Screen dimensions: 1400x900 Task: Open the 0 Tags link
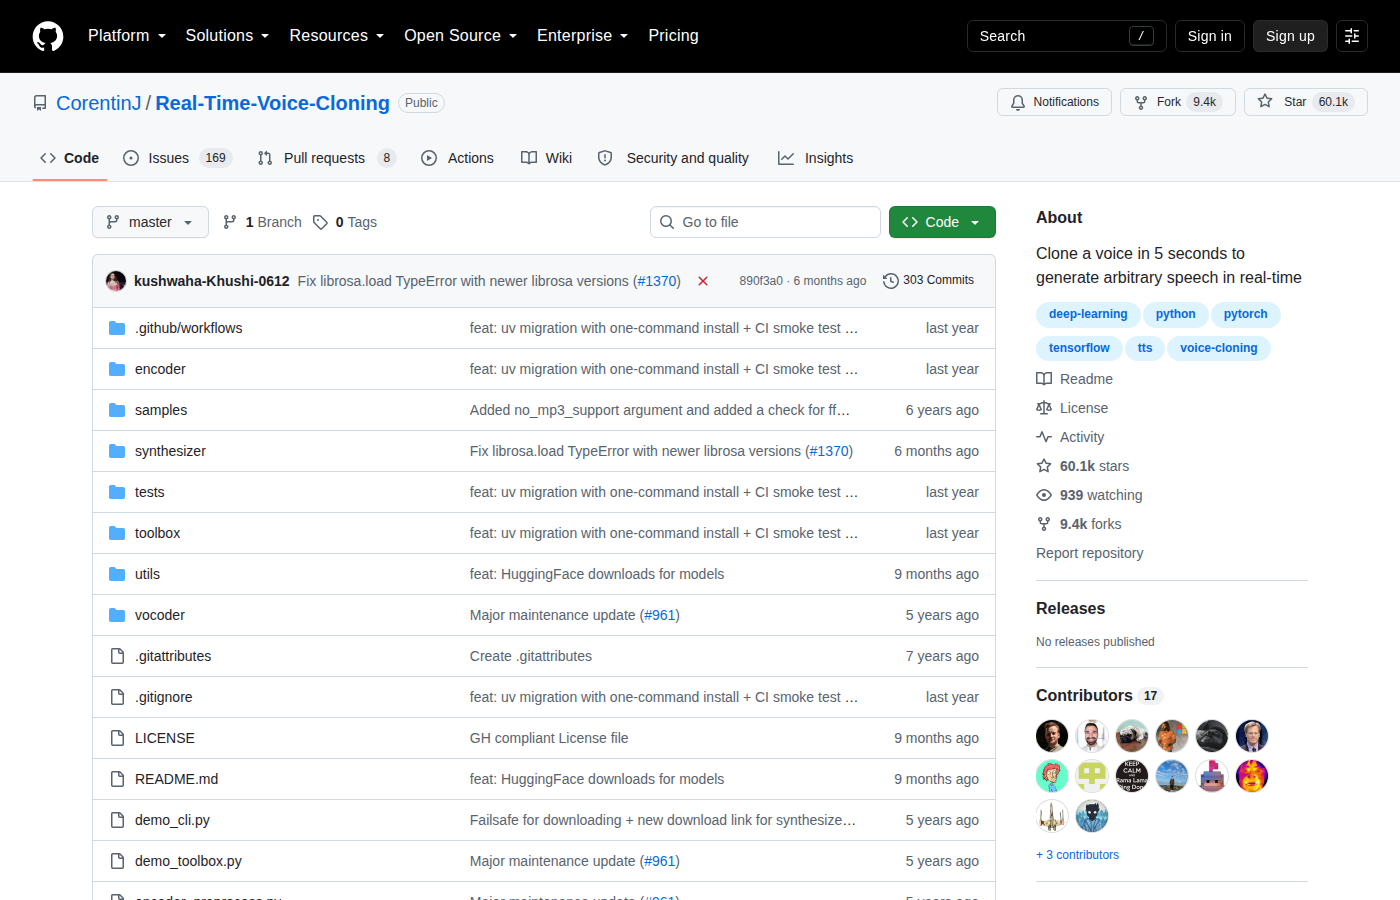(x=344, y=222)
